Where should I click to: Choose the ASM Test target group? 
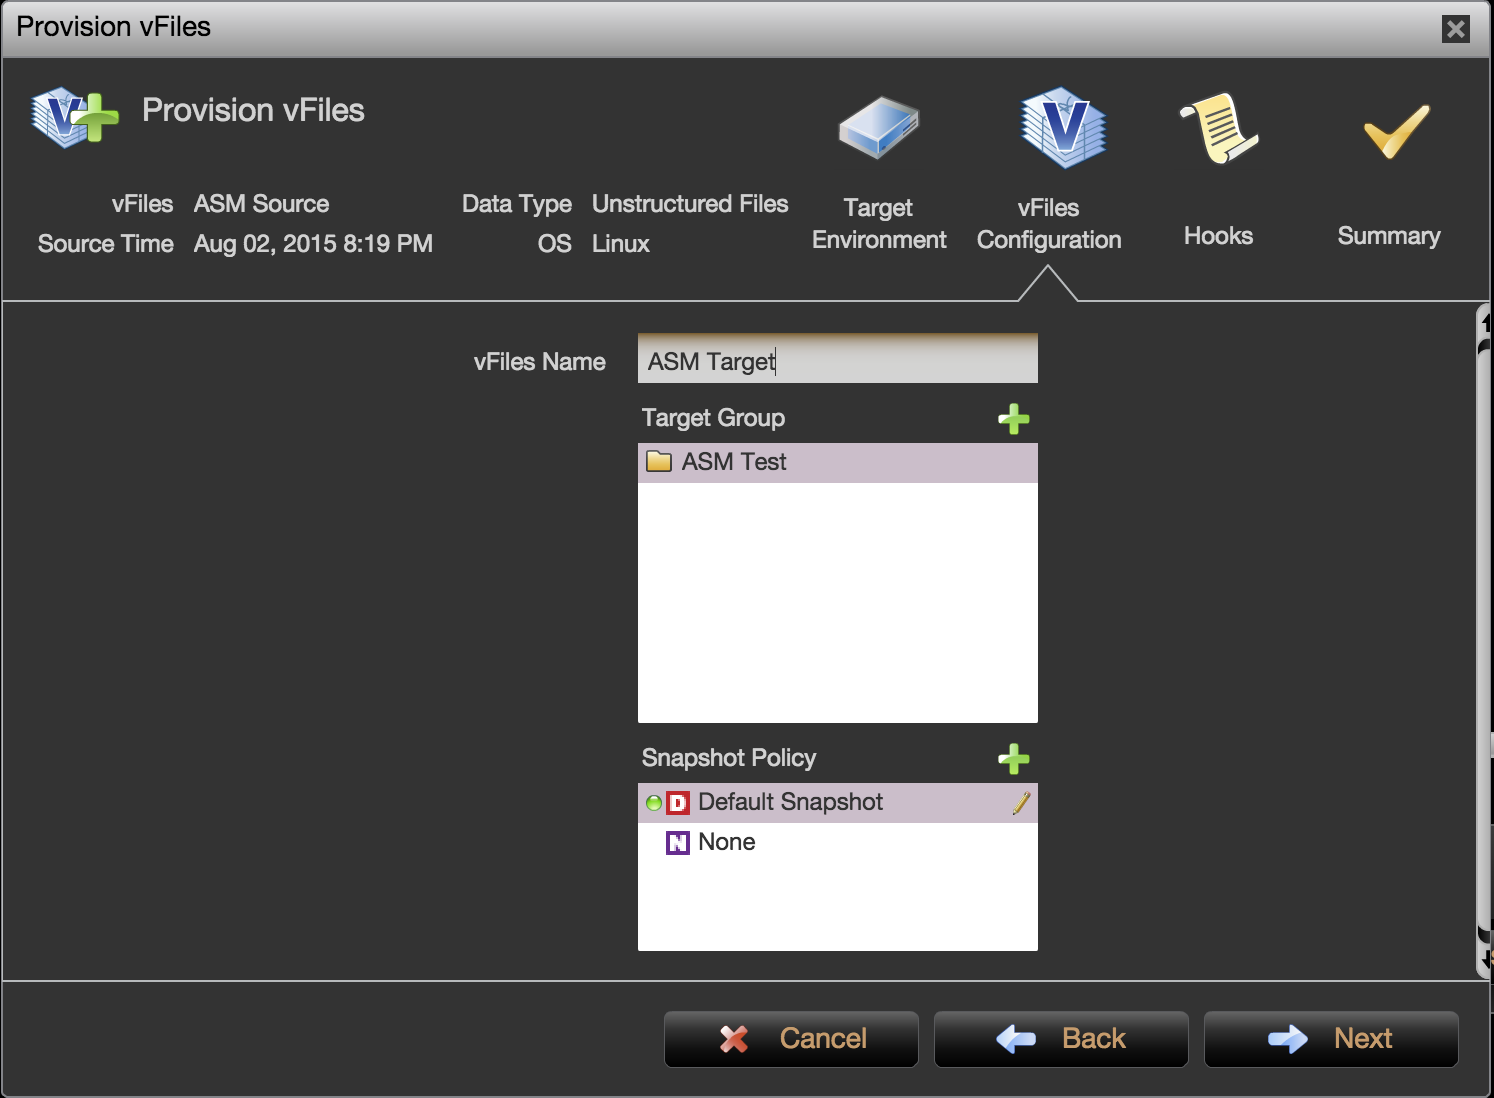[x=734, y=462]
